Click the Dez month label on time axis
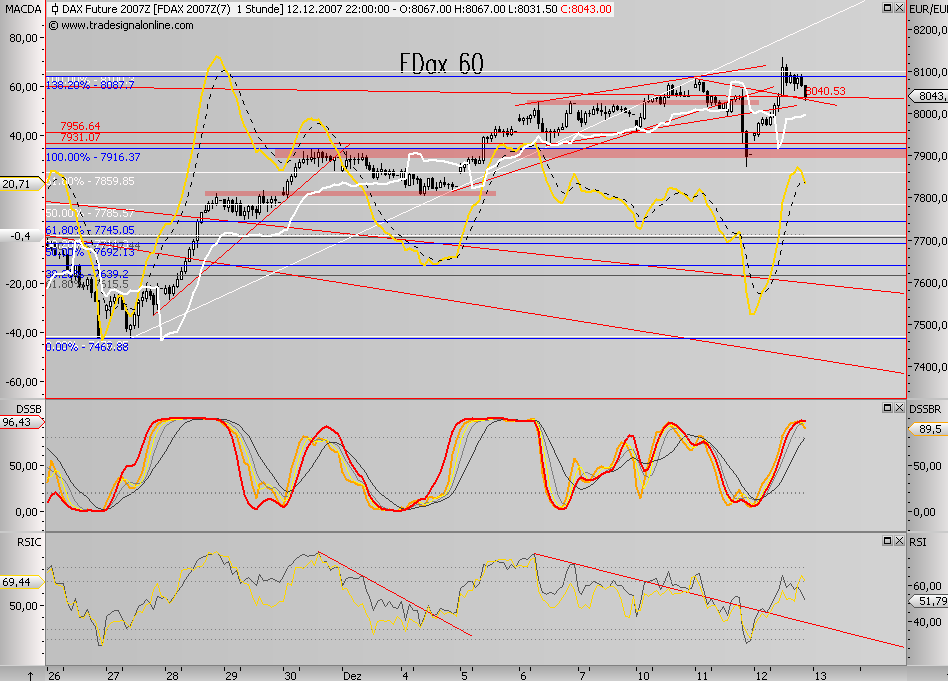 [x=352, y=676]
